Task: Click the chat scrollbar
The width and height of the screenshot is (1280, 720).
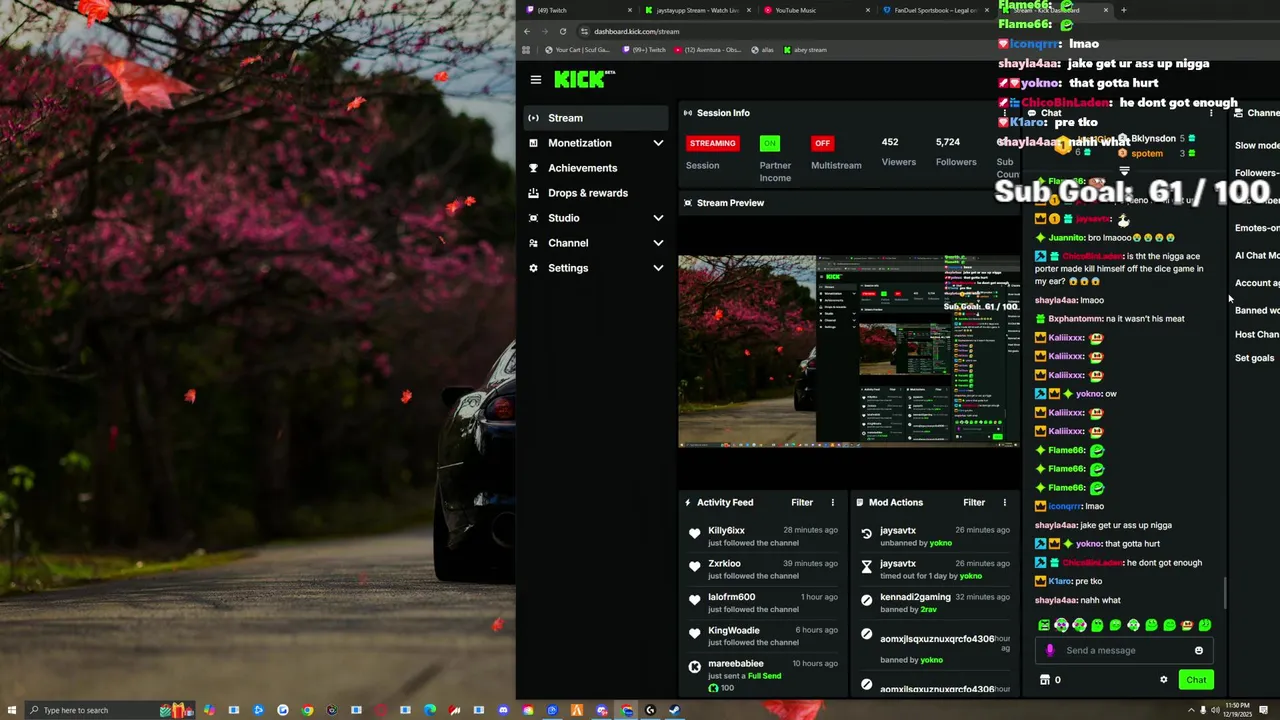Action: [x=1225, y=592]
